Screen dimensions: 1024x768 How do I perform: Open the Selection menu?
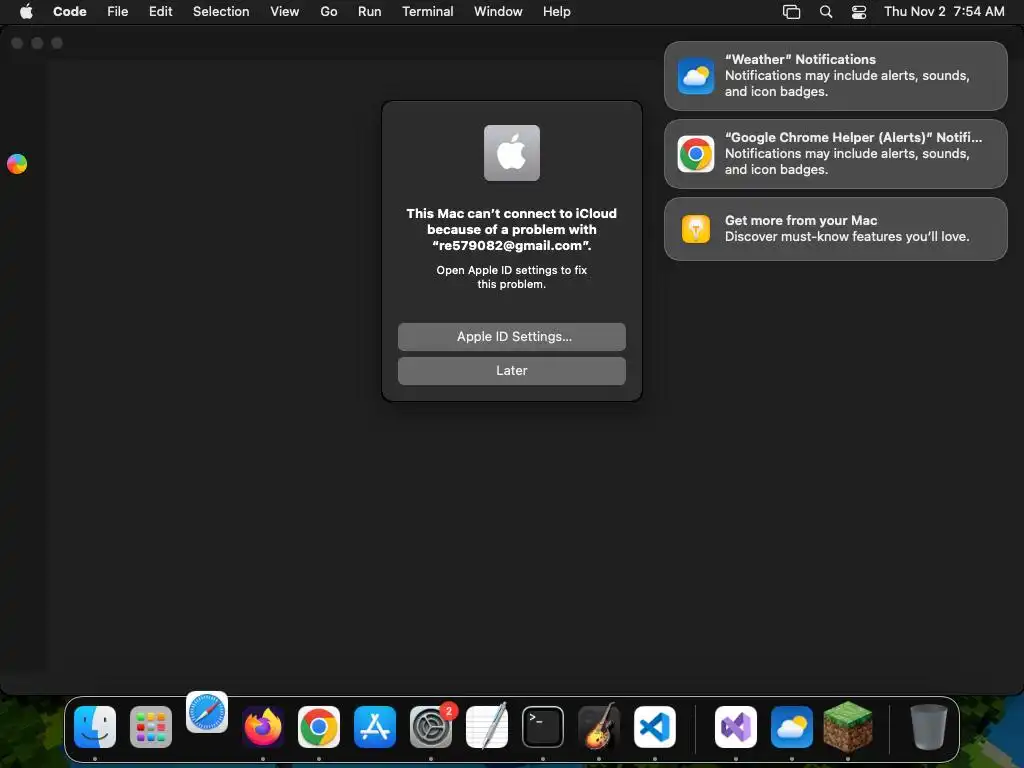tap(221, 12)
